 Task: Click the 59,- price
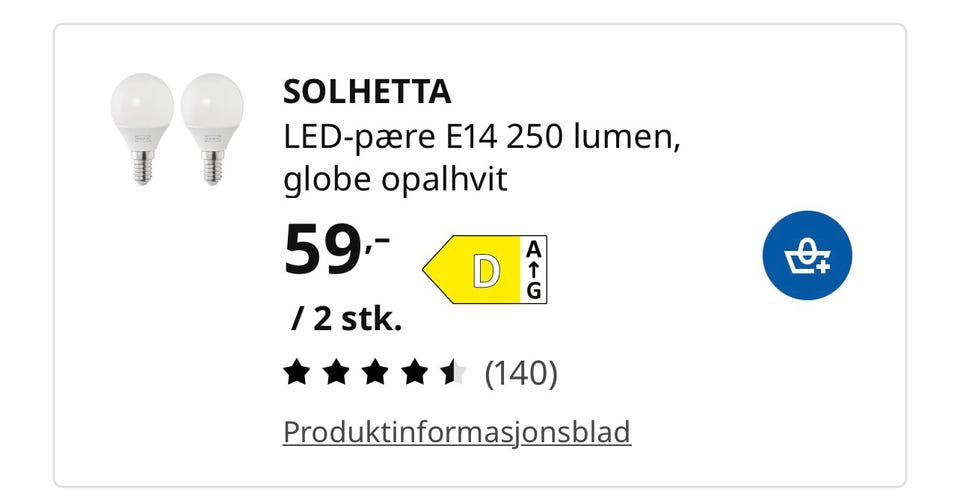pyautogui.click(x=336, y=252)
